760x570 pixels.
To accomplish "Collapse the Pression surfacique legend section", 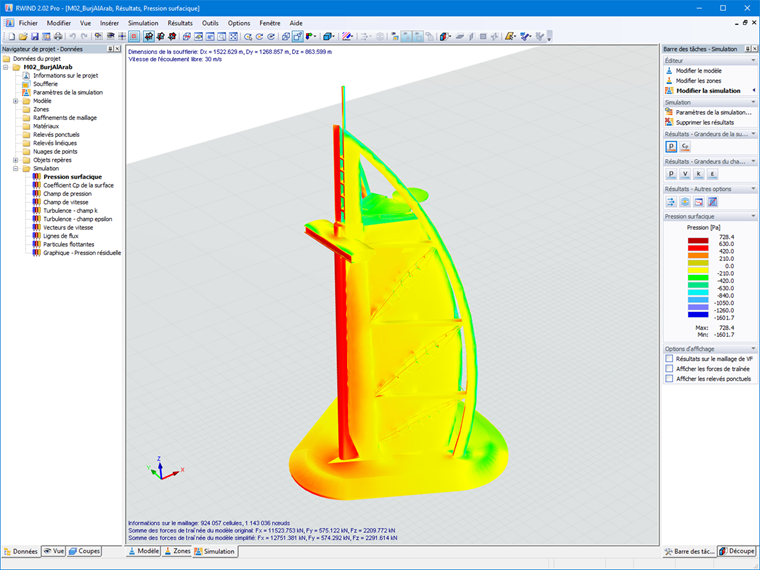I will [x=753, y=217].
